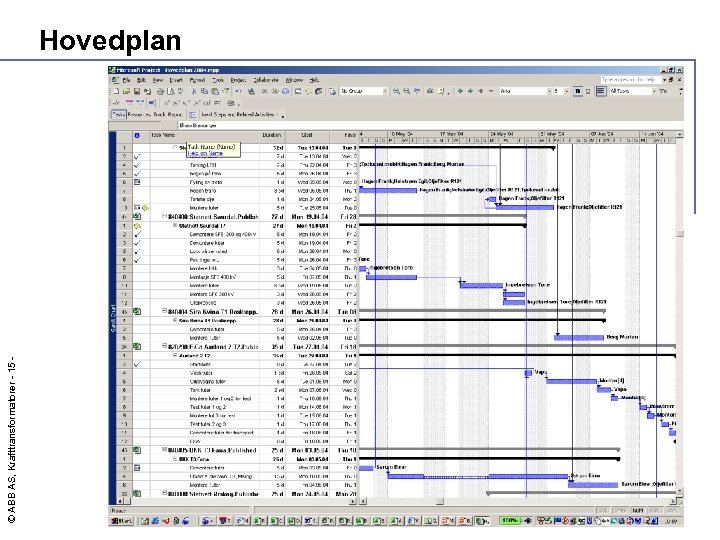This screenshot has height=540, width=720.
Task: Click the Cut scissors icon
Action: pyautogui.click(x=194, y=91)
